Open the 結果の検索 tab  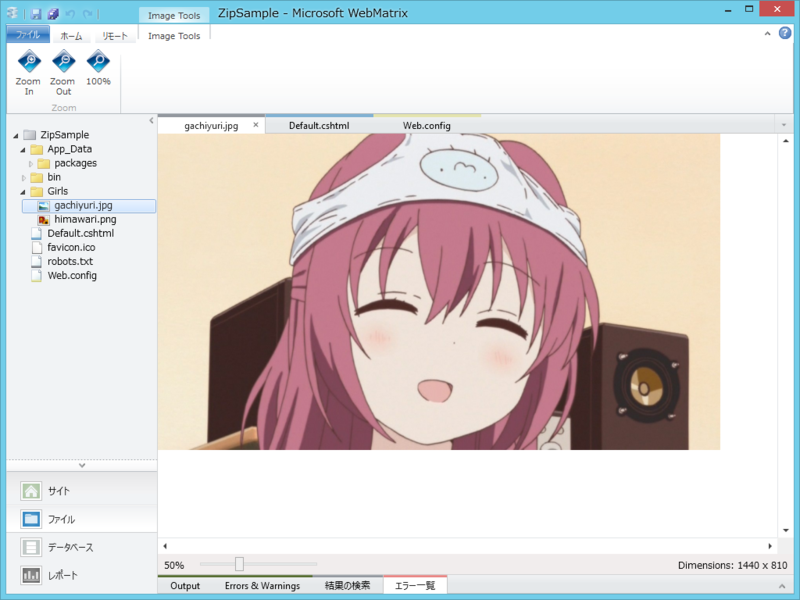[347, 586]
